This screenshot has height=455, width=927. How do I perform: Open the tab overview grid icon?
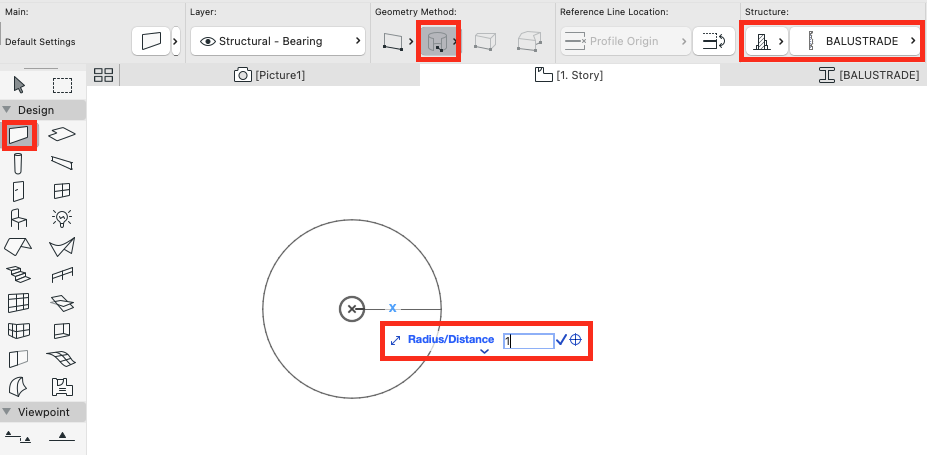[x=103, y=75]
